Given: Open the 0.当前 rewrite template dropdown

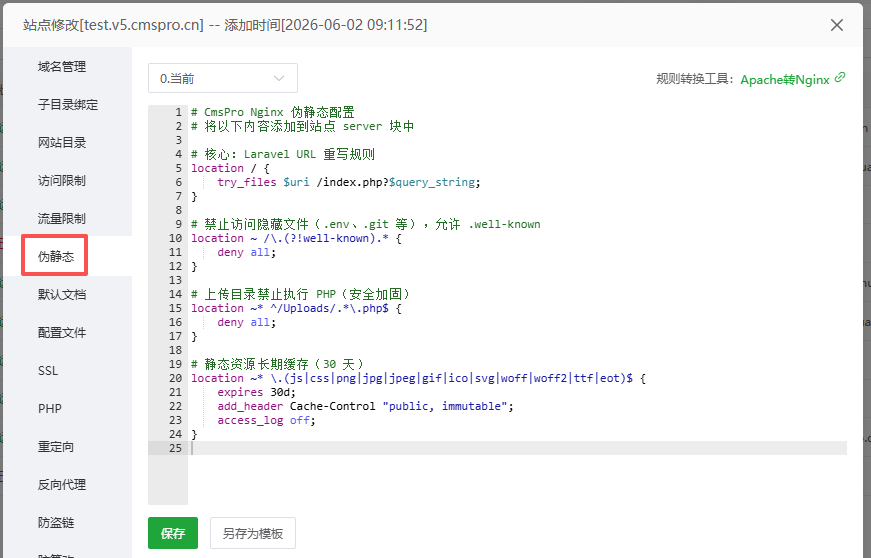Looking at the screenshot, I should coord(223,78).
